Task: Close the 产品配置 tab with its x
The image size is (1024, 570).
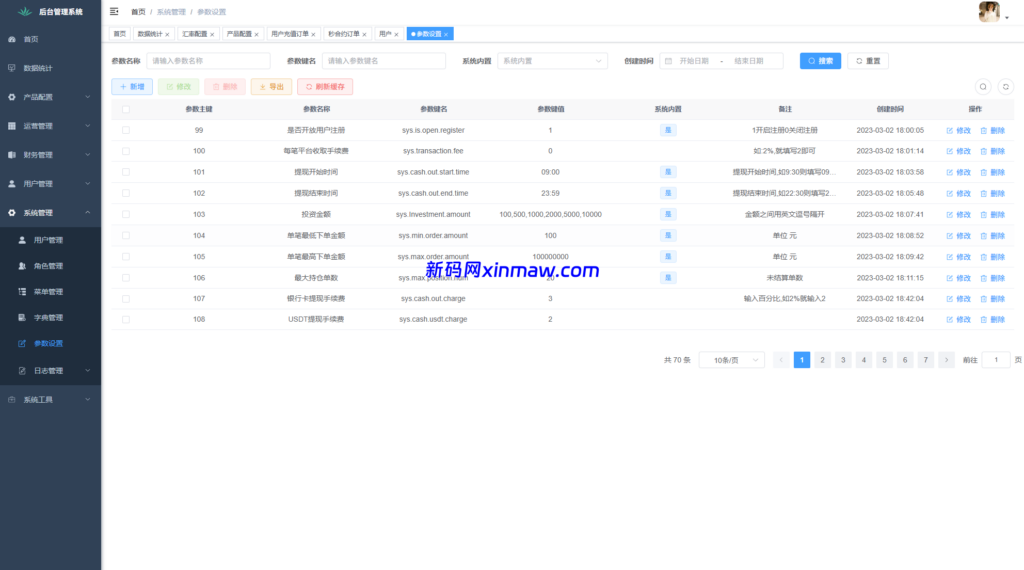Action: pyautogui.click(x=257, y=35)
